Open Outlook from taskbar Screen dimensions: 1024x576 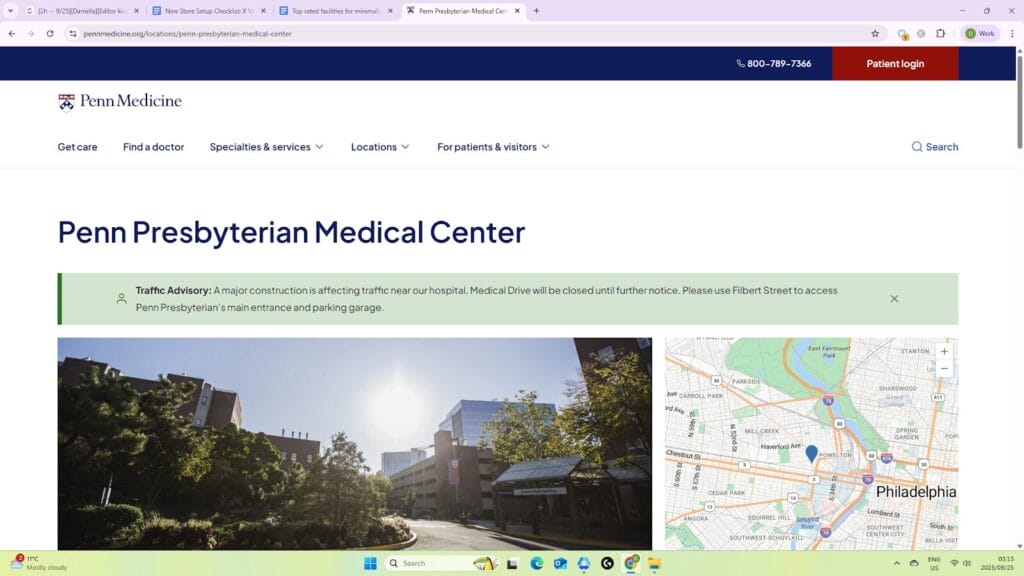point(560,563)
